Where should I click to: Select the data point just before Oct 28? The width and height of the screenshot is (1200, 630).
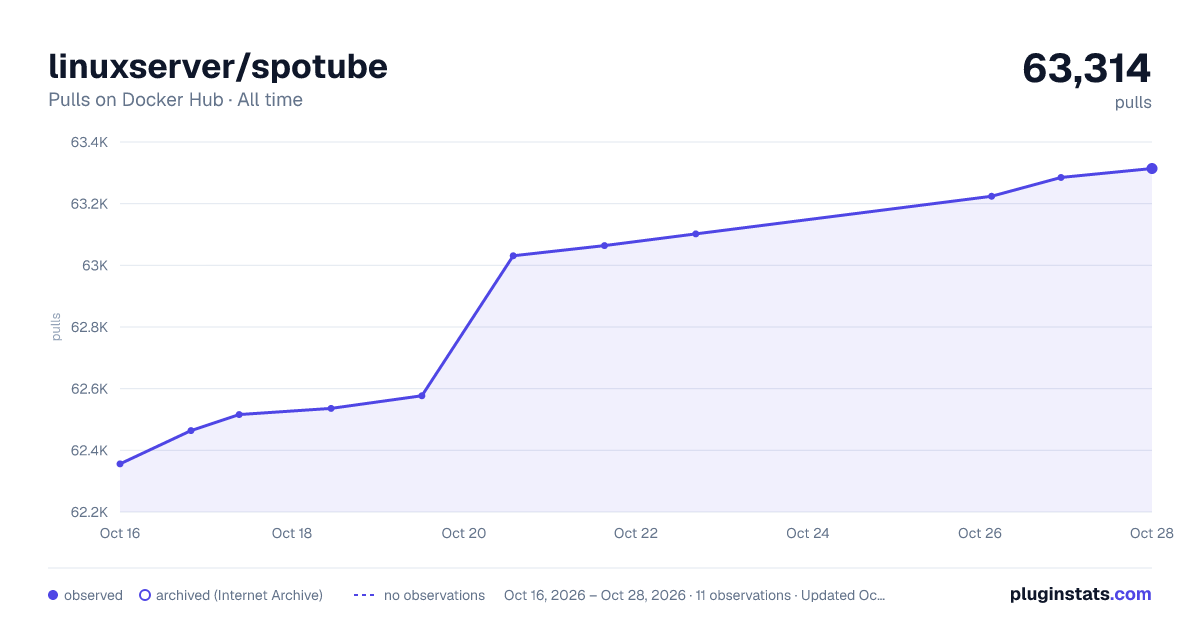(1061, 177)
